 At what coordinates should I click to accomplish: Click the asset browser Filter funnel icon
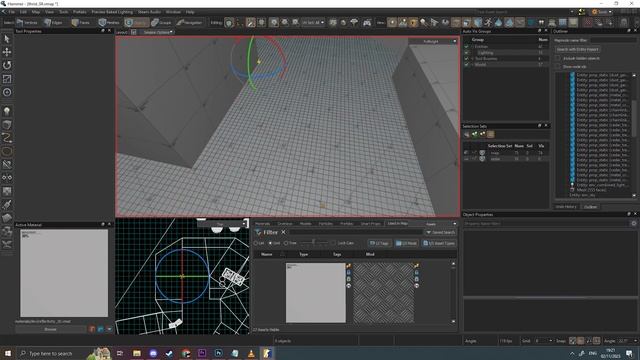(258, 232)
